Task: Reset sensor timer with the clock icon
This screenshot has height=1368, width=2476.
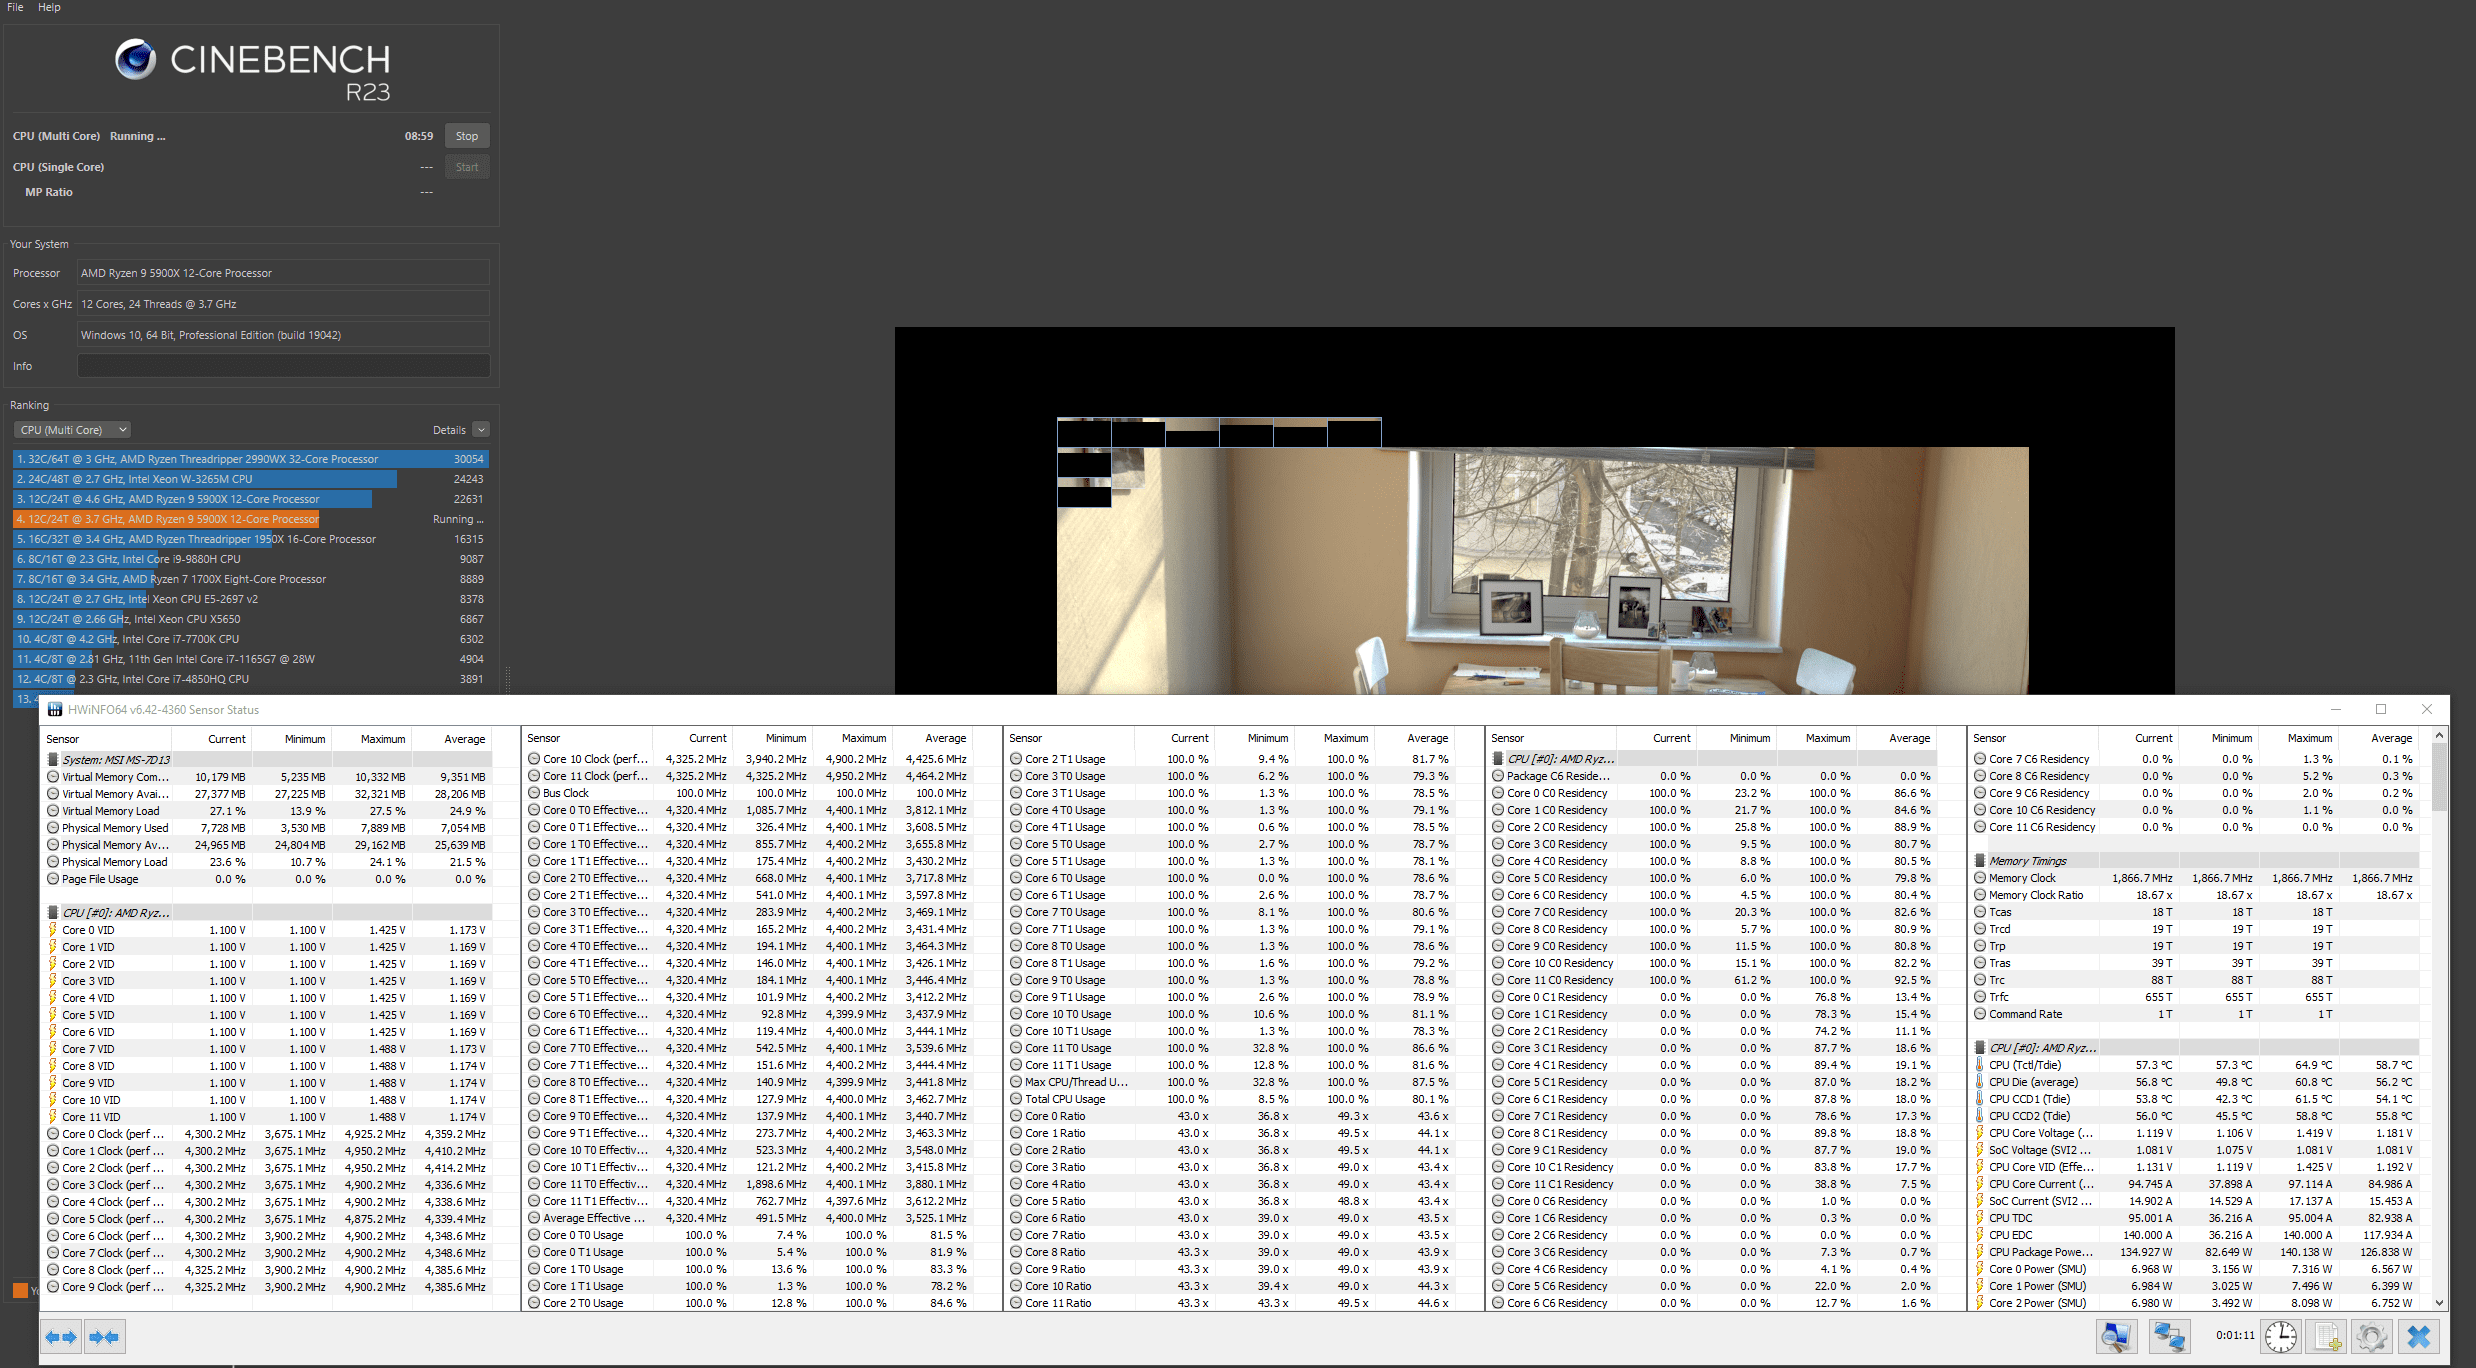Action: pyautogui.click(x=2281, y=1337)
